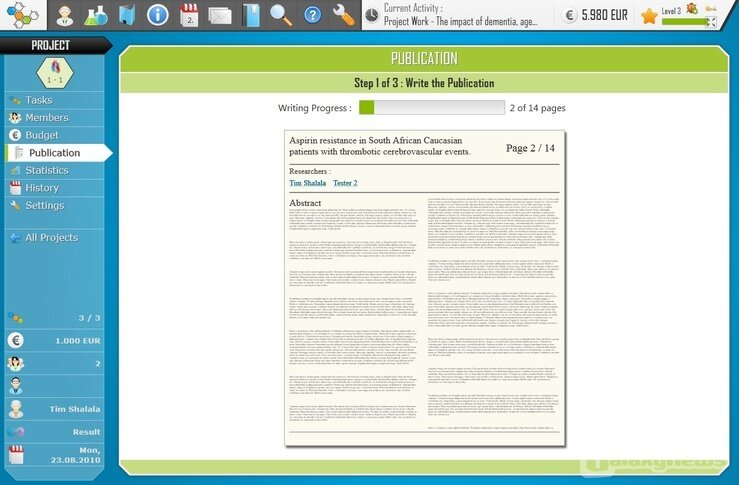Click the Tester 2 researcher link
Viewport: 739px width, 485px height.
[x=345, y=183]
